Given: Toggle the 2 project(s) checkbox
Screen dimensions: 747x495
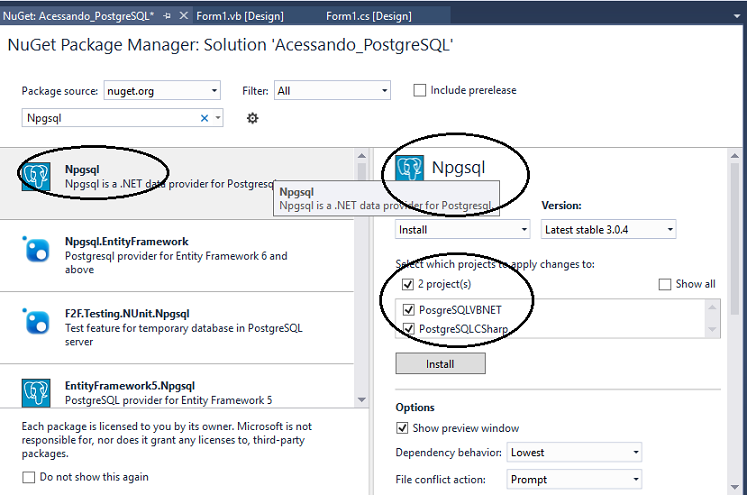Looking at the screenshot, I should click(x=407, y=284).
